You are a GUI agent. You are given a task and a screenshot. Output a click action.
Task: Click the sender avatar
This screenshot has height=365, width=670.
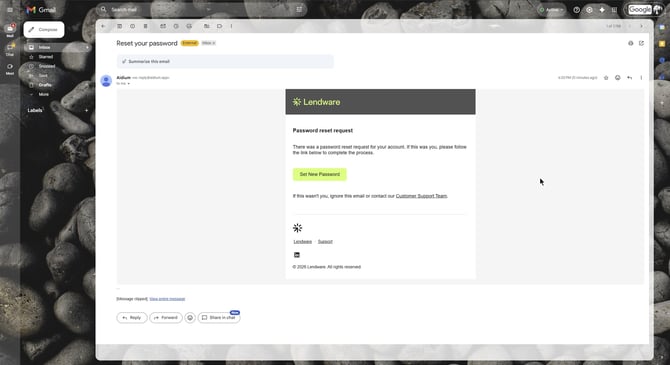pos(106,80)
